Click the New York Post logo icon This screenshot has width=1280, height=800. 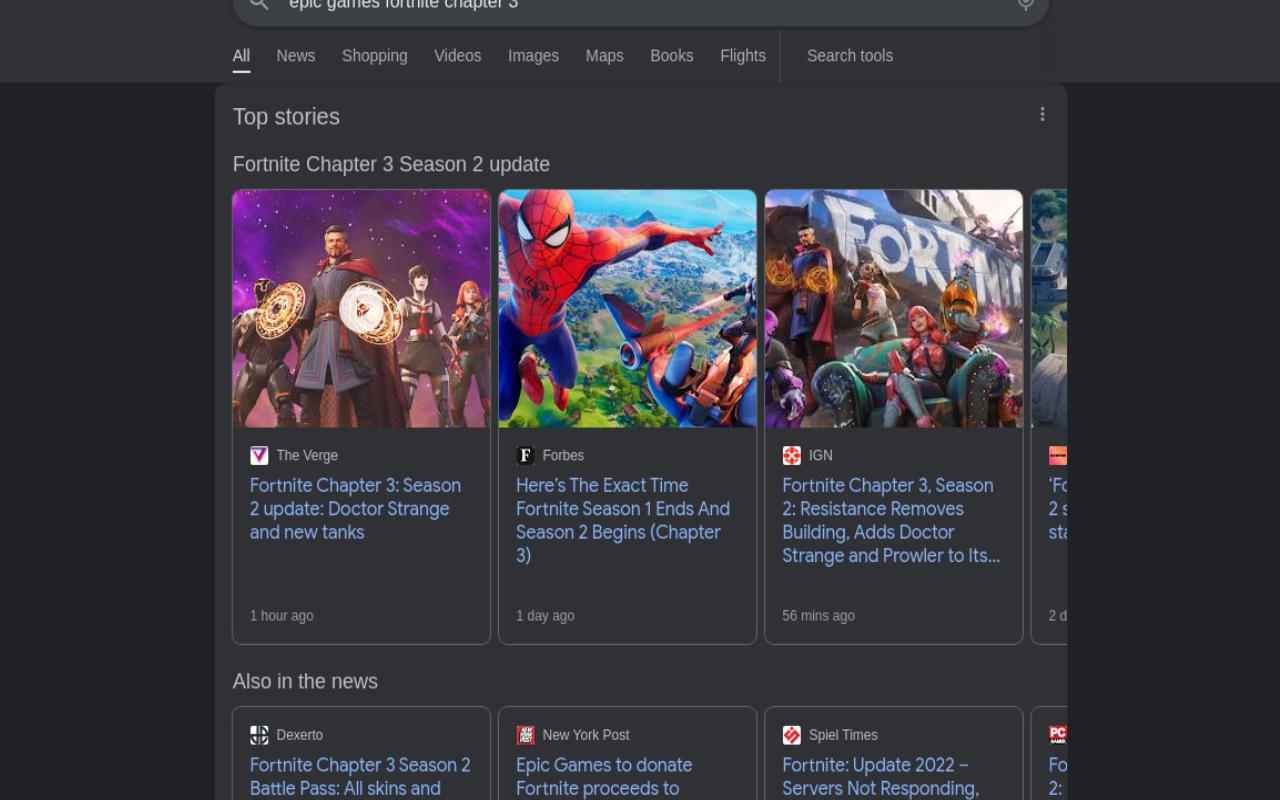pyautogui.click(x=525, y=735)
